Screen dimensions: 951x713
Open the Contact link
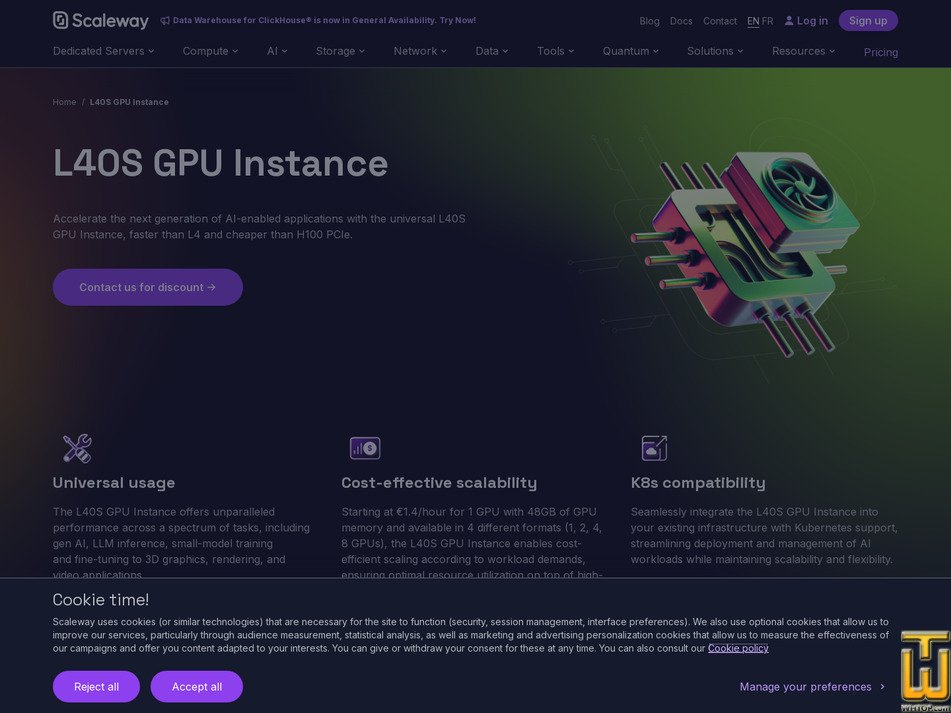tap(720, 21)
